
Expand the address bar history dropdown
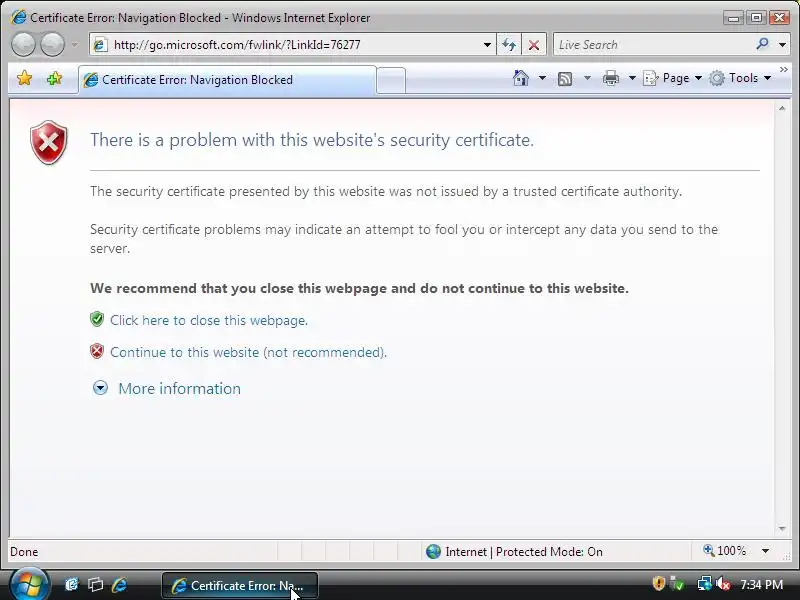coord(487,45)
